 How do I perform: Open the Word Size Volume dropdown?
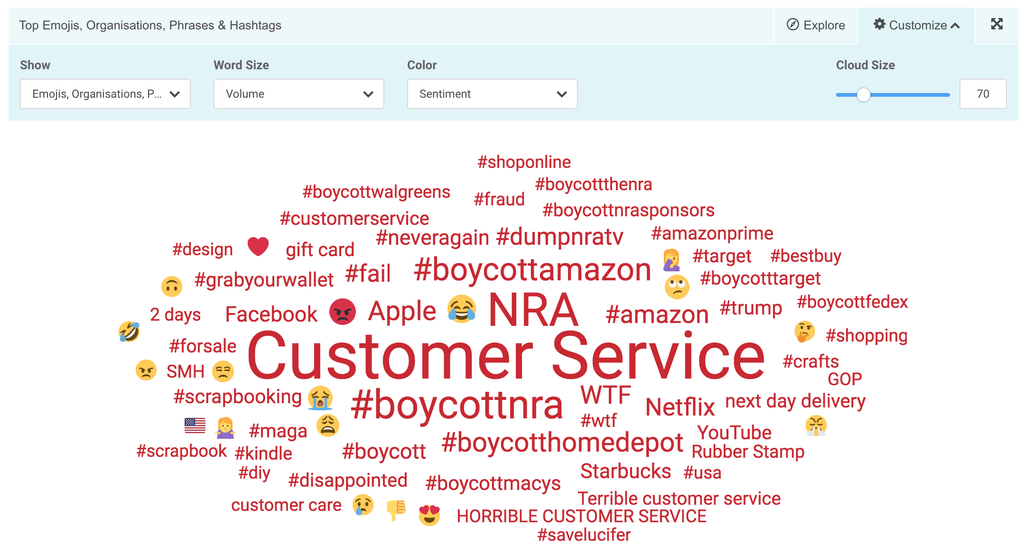coord(298,94)
